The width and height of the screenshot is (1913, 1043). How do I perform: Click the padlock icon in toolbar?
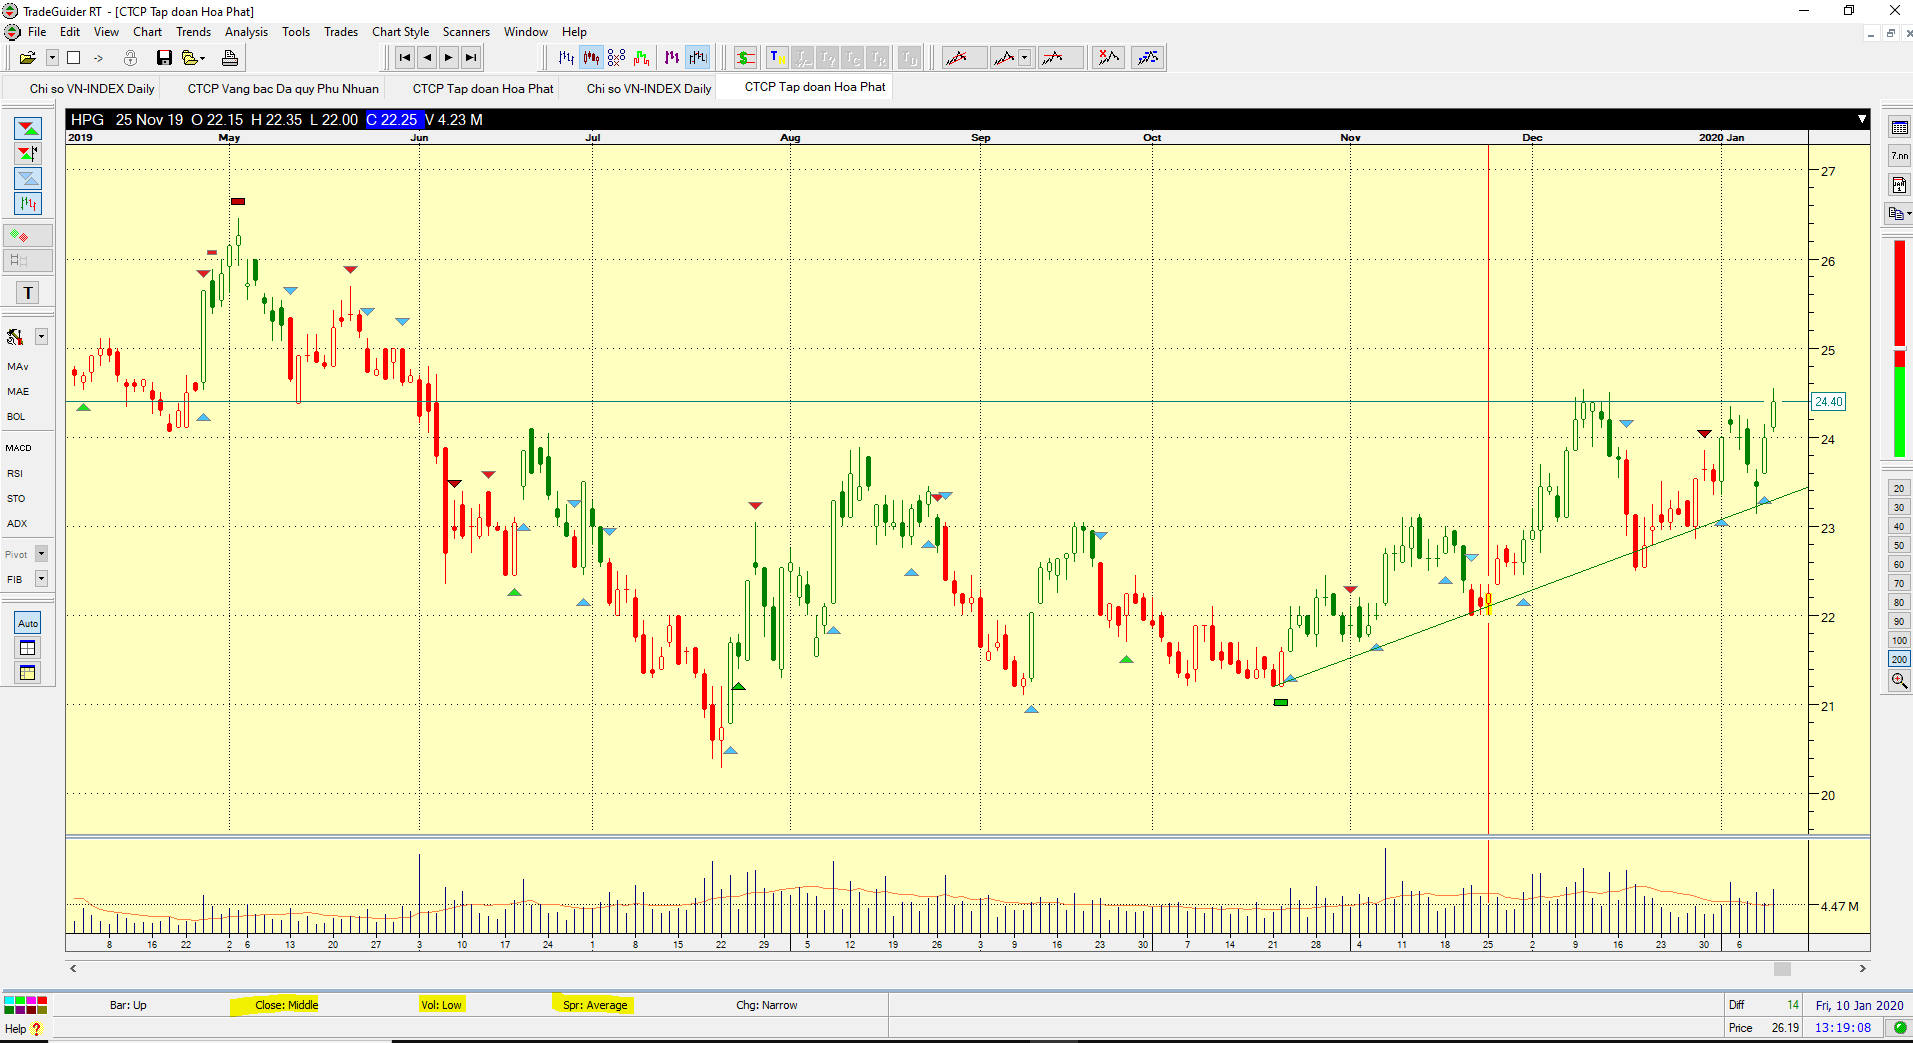[x=130, y=58]
